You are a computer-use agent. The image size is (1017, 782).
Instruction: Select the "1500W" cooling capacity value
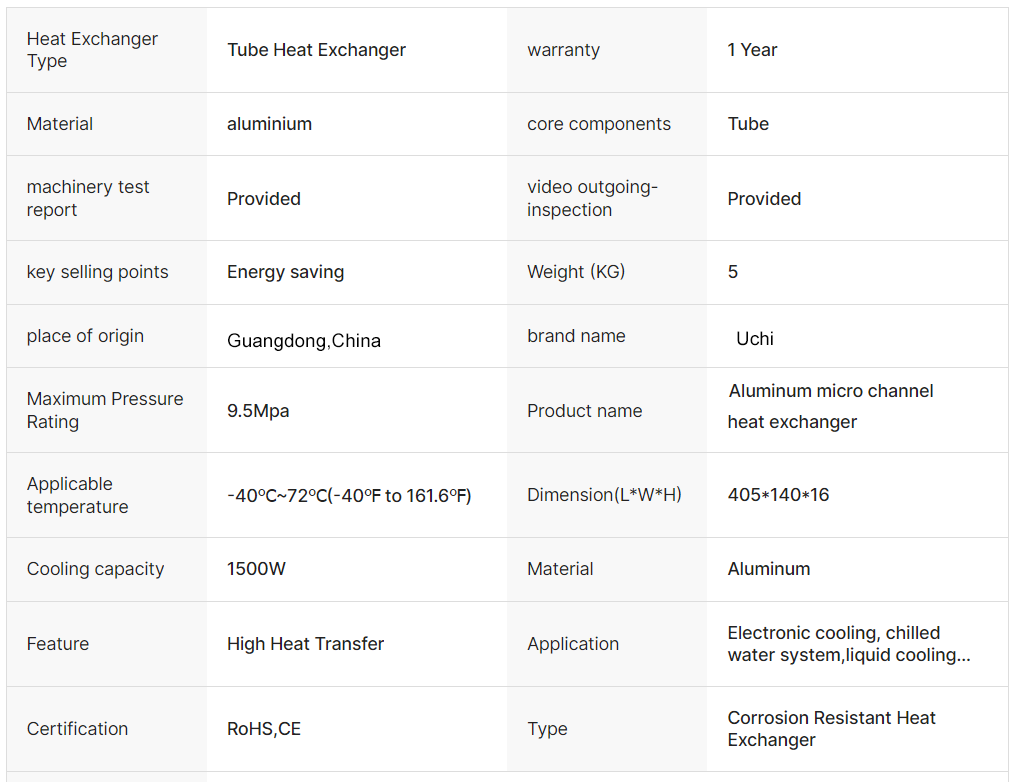point(256,569)
